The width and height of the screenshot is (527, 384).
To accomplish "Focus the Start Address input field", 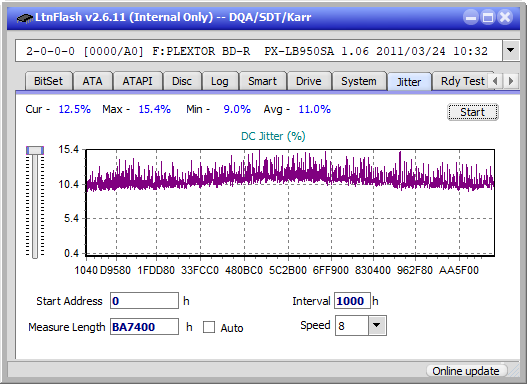I will 145,301.
